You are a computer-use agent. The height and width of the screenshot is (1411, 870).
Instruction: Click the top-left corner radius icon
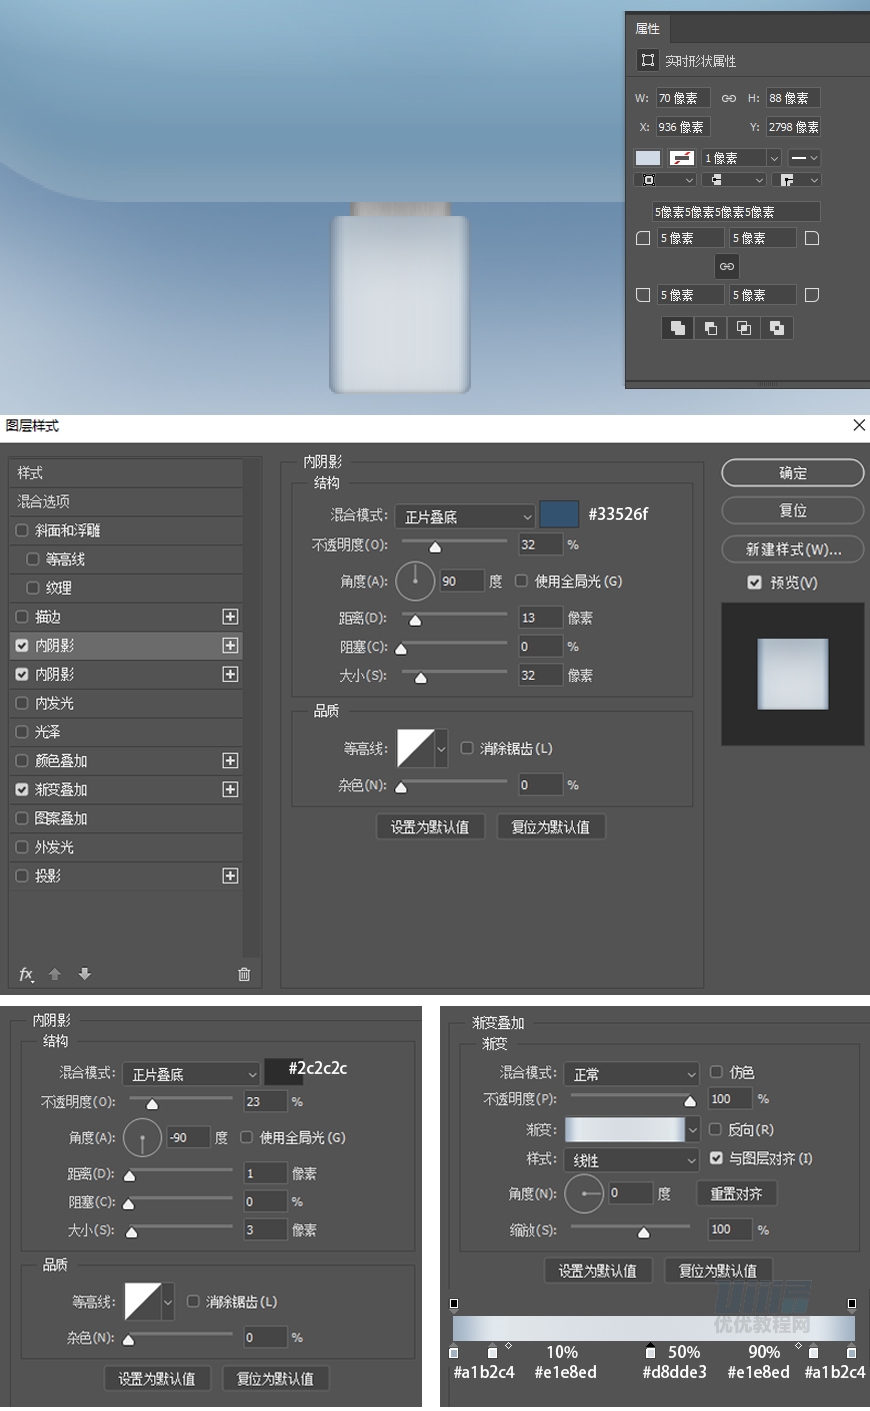click(643, 238)
